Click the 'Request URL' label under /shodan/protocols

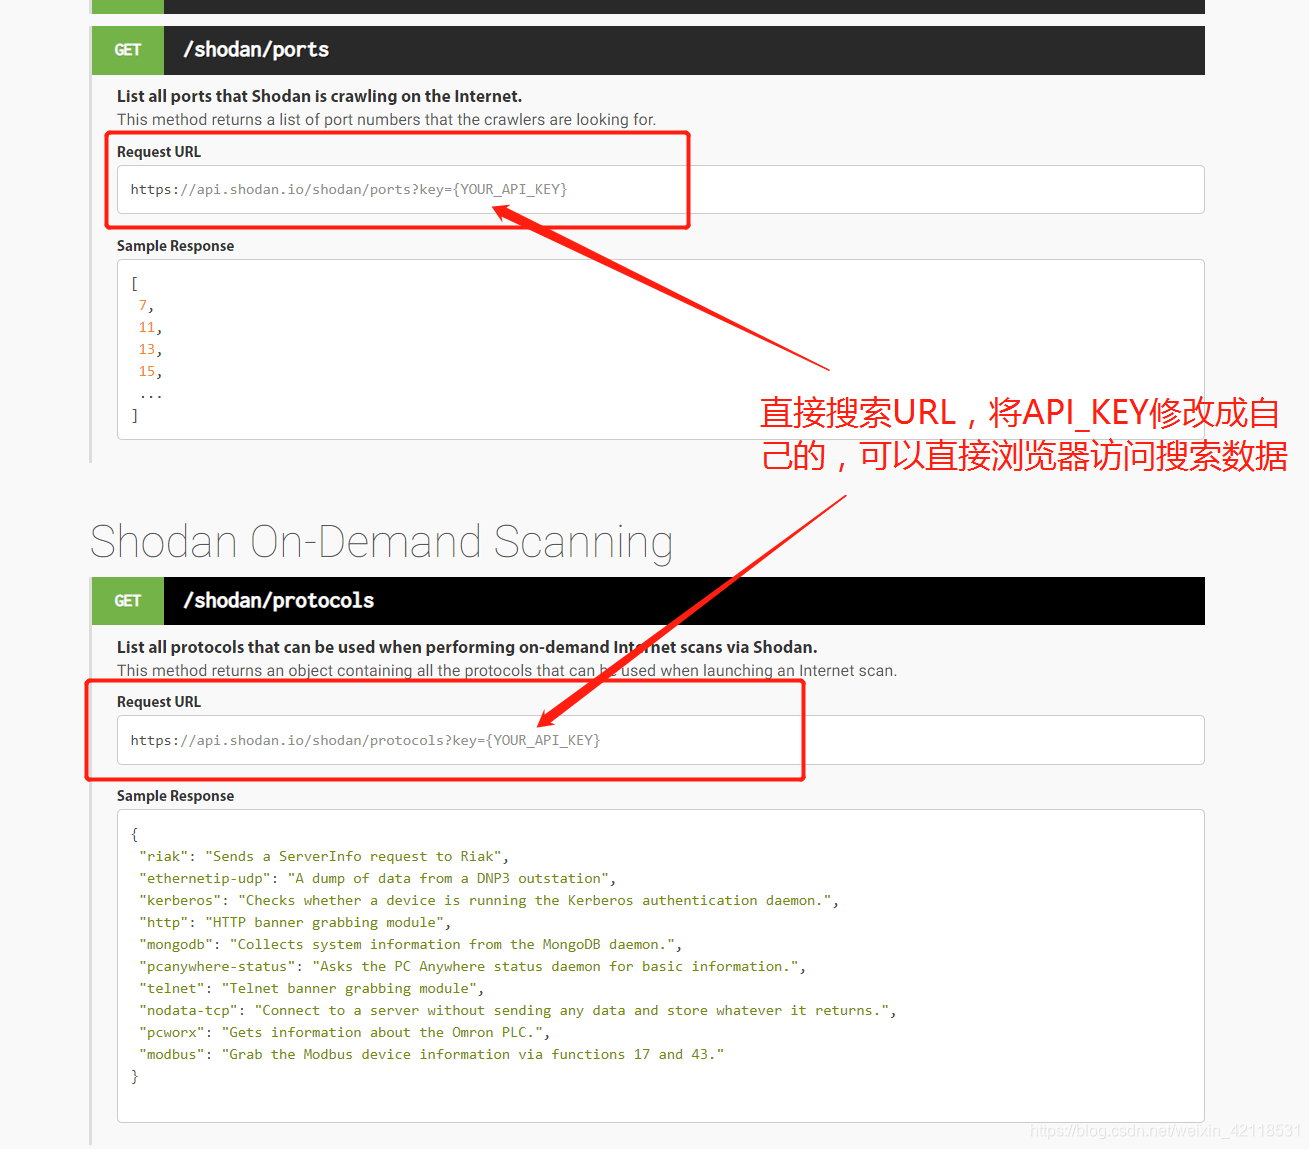(x=159, y=702)
